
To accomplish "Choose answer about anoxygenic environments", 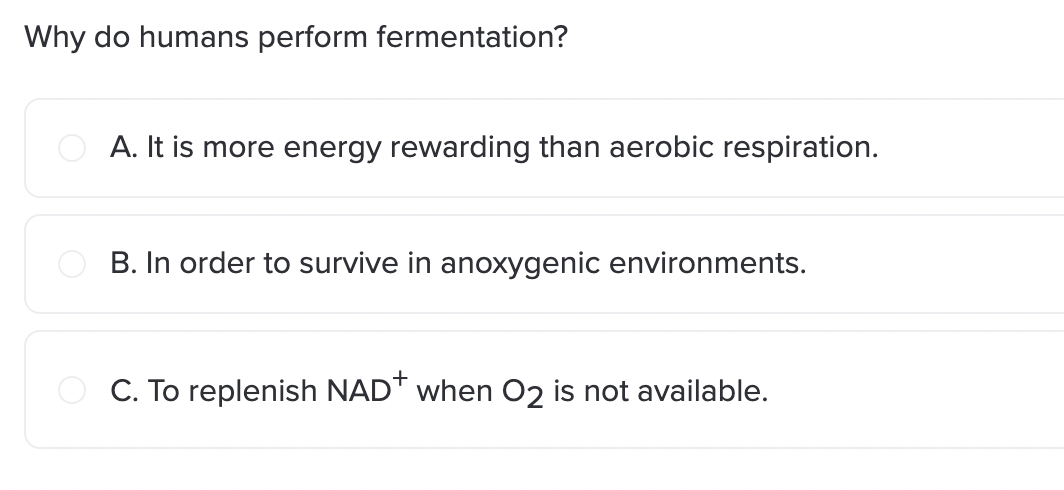I will pyautogui.click(x=458, y=263).
